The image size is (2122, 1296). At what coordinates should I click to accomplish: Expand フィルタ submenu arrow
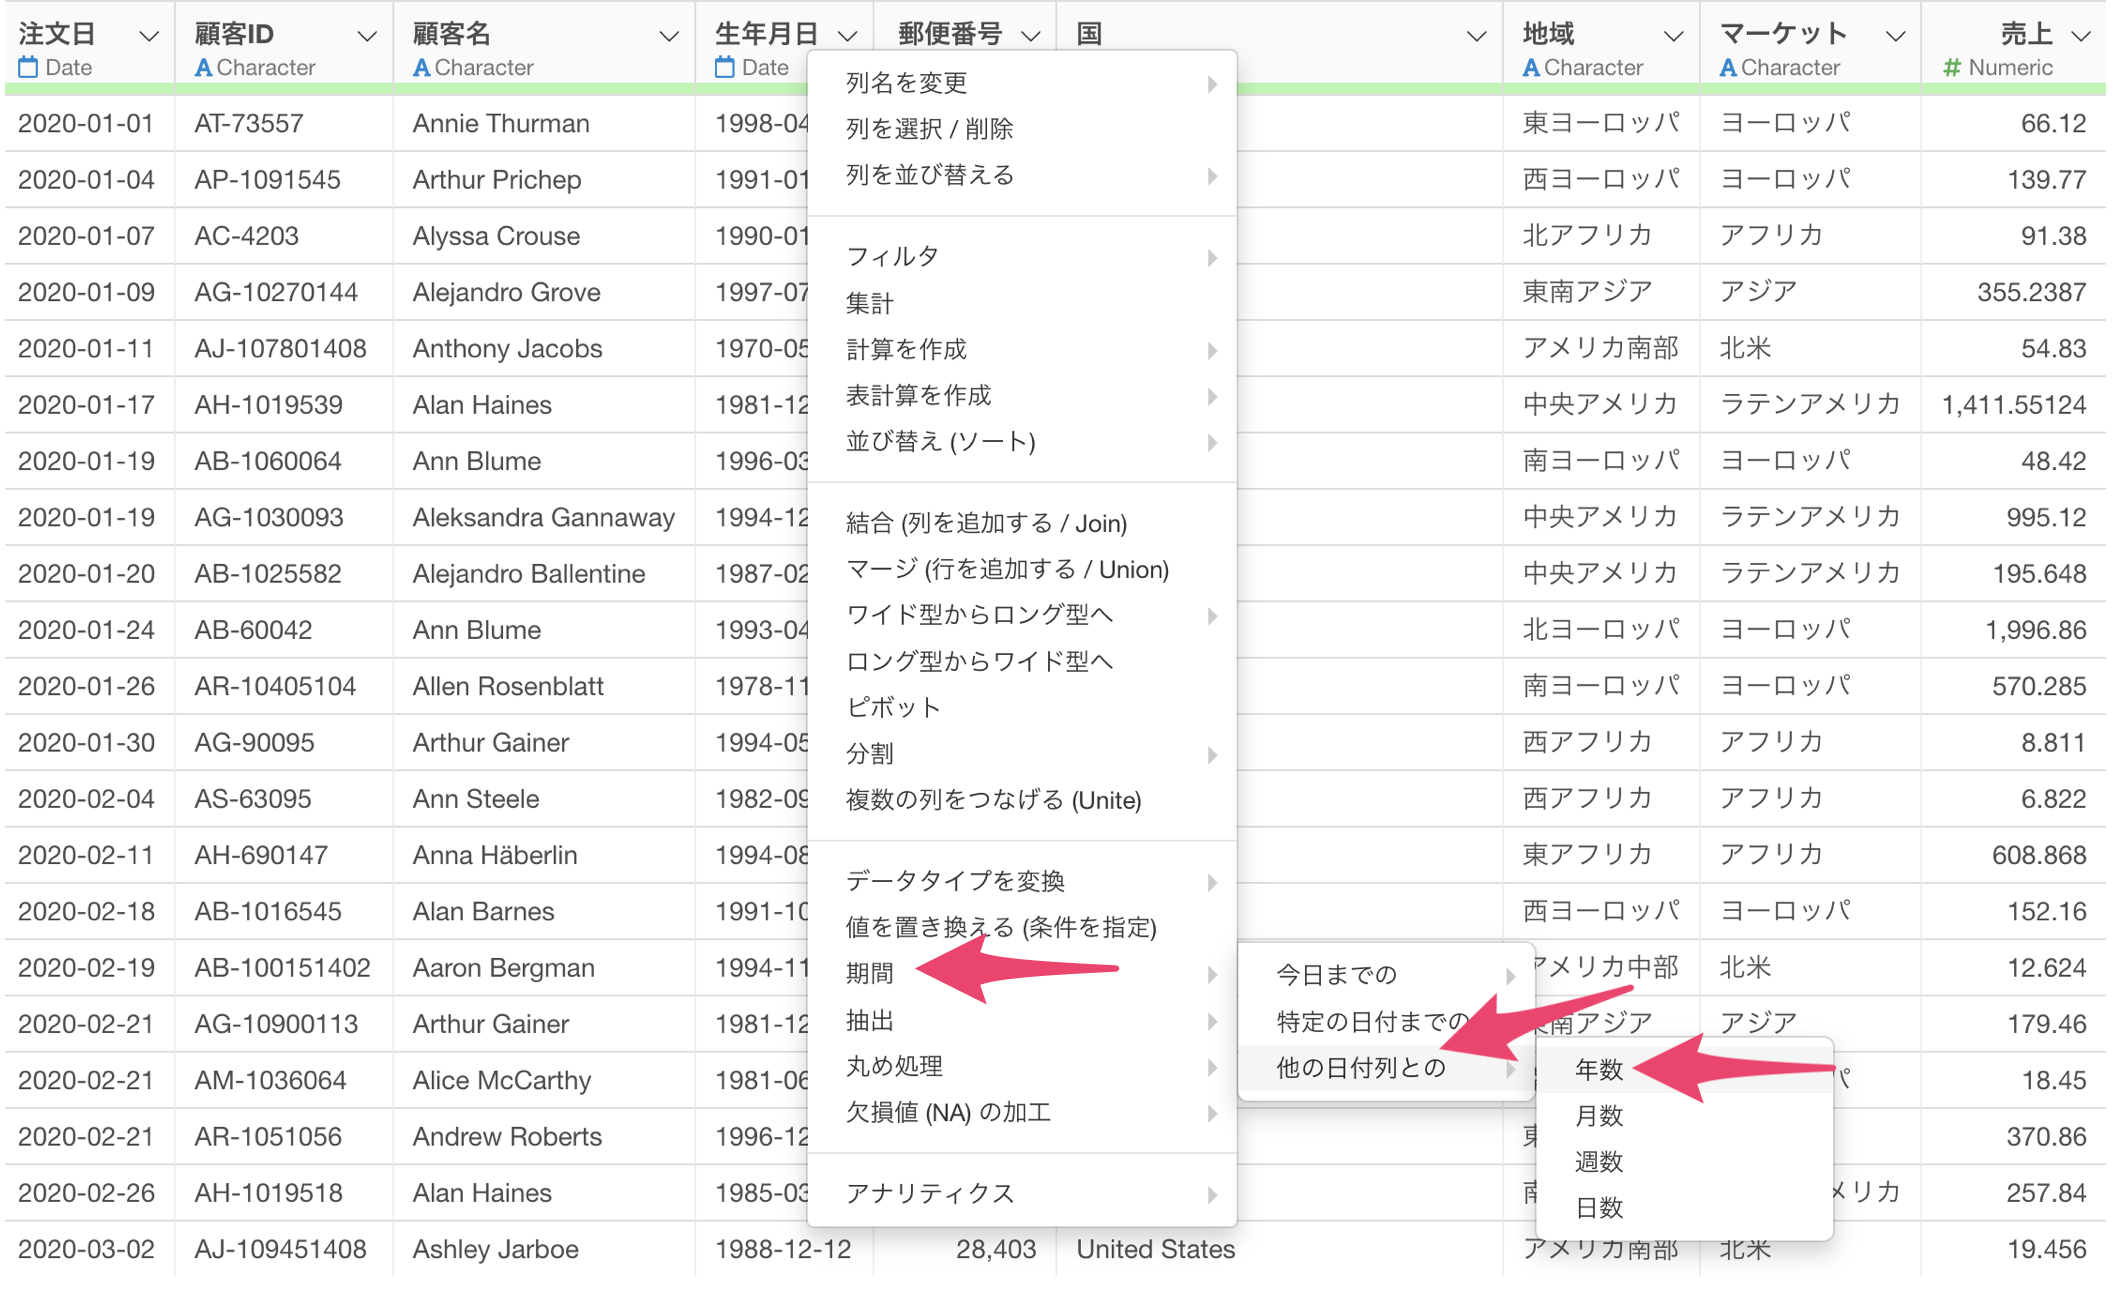pyautogui.click(x=1211, y=257)
